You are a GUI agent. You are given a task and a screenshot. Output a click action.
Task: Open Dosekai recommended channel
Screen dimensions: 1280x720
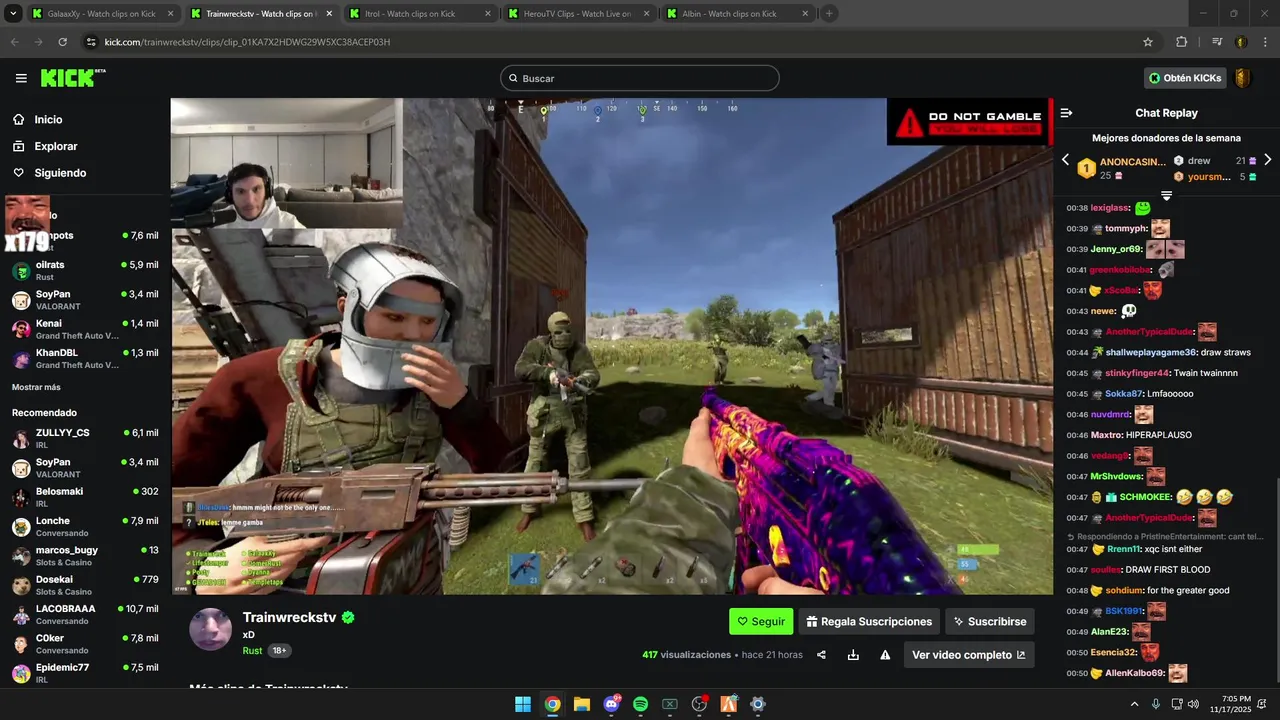(85, 585)
